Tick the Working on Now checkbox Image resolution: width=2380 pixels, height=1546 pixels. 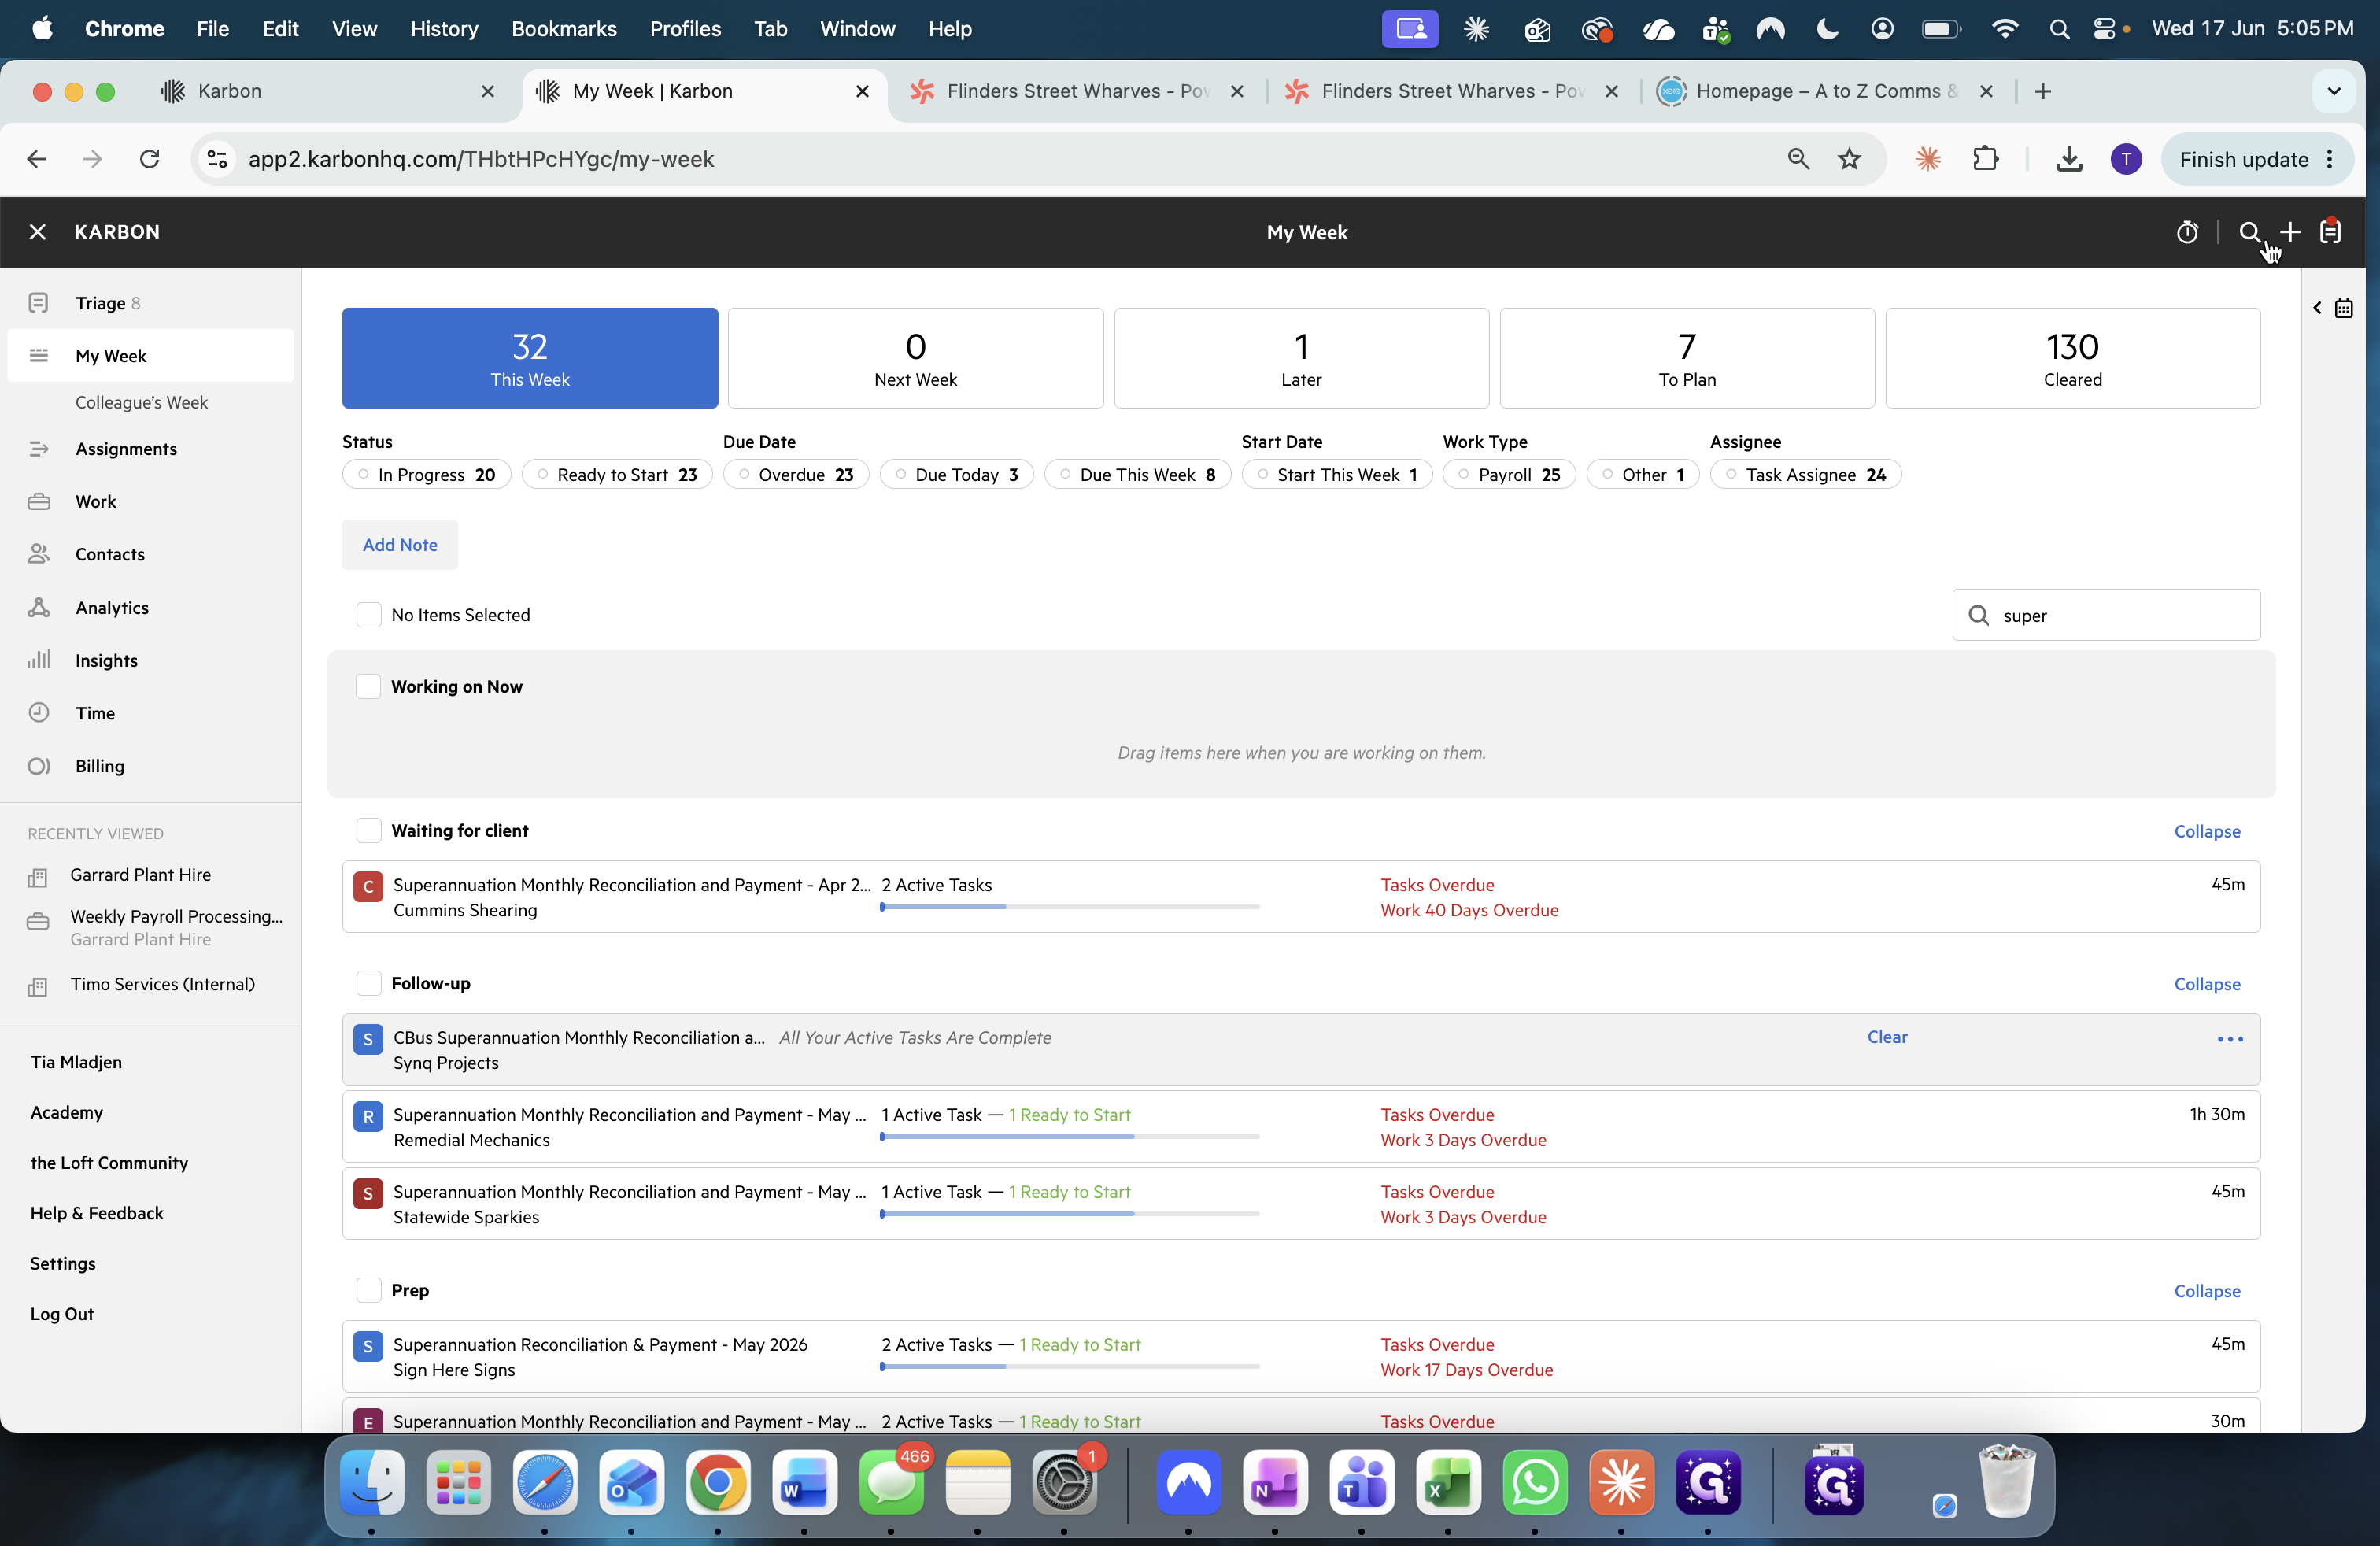368,686
